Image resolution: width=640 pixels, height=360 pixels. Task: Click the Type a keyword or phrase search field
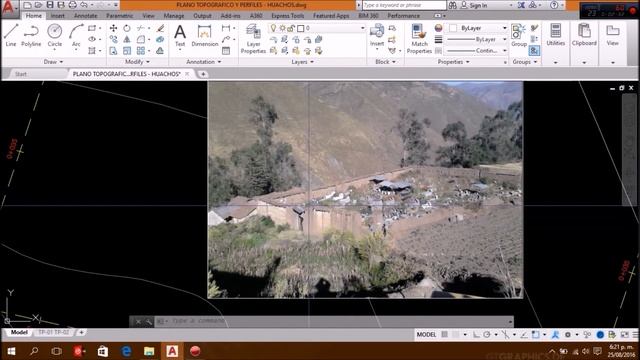(x=404, y=5)
